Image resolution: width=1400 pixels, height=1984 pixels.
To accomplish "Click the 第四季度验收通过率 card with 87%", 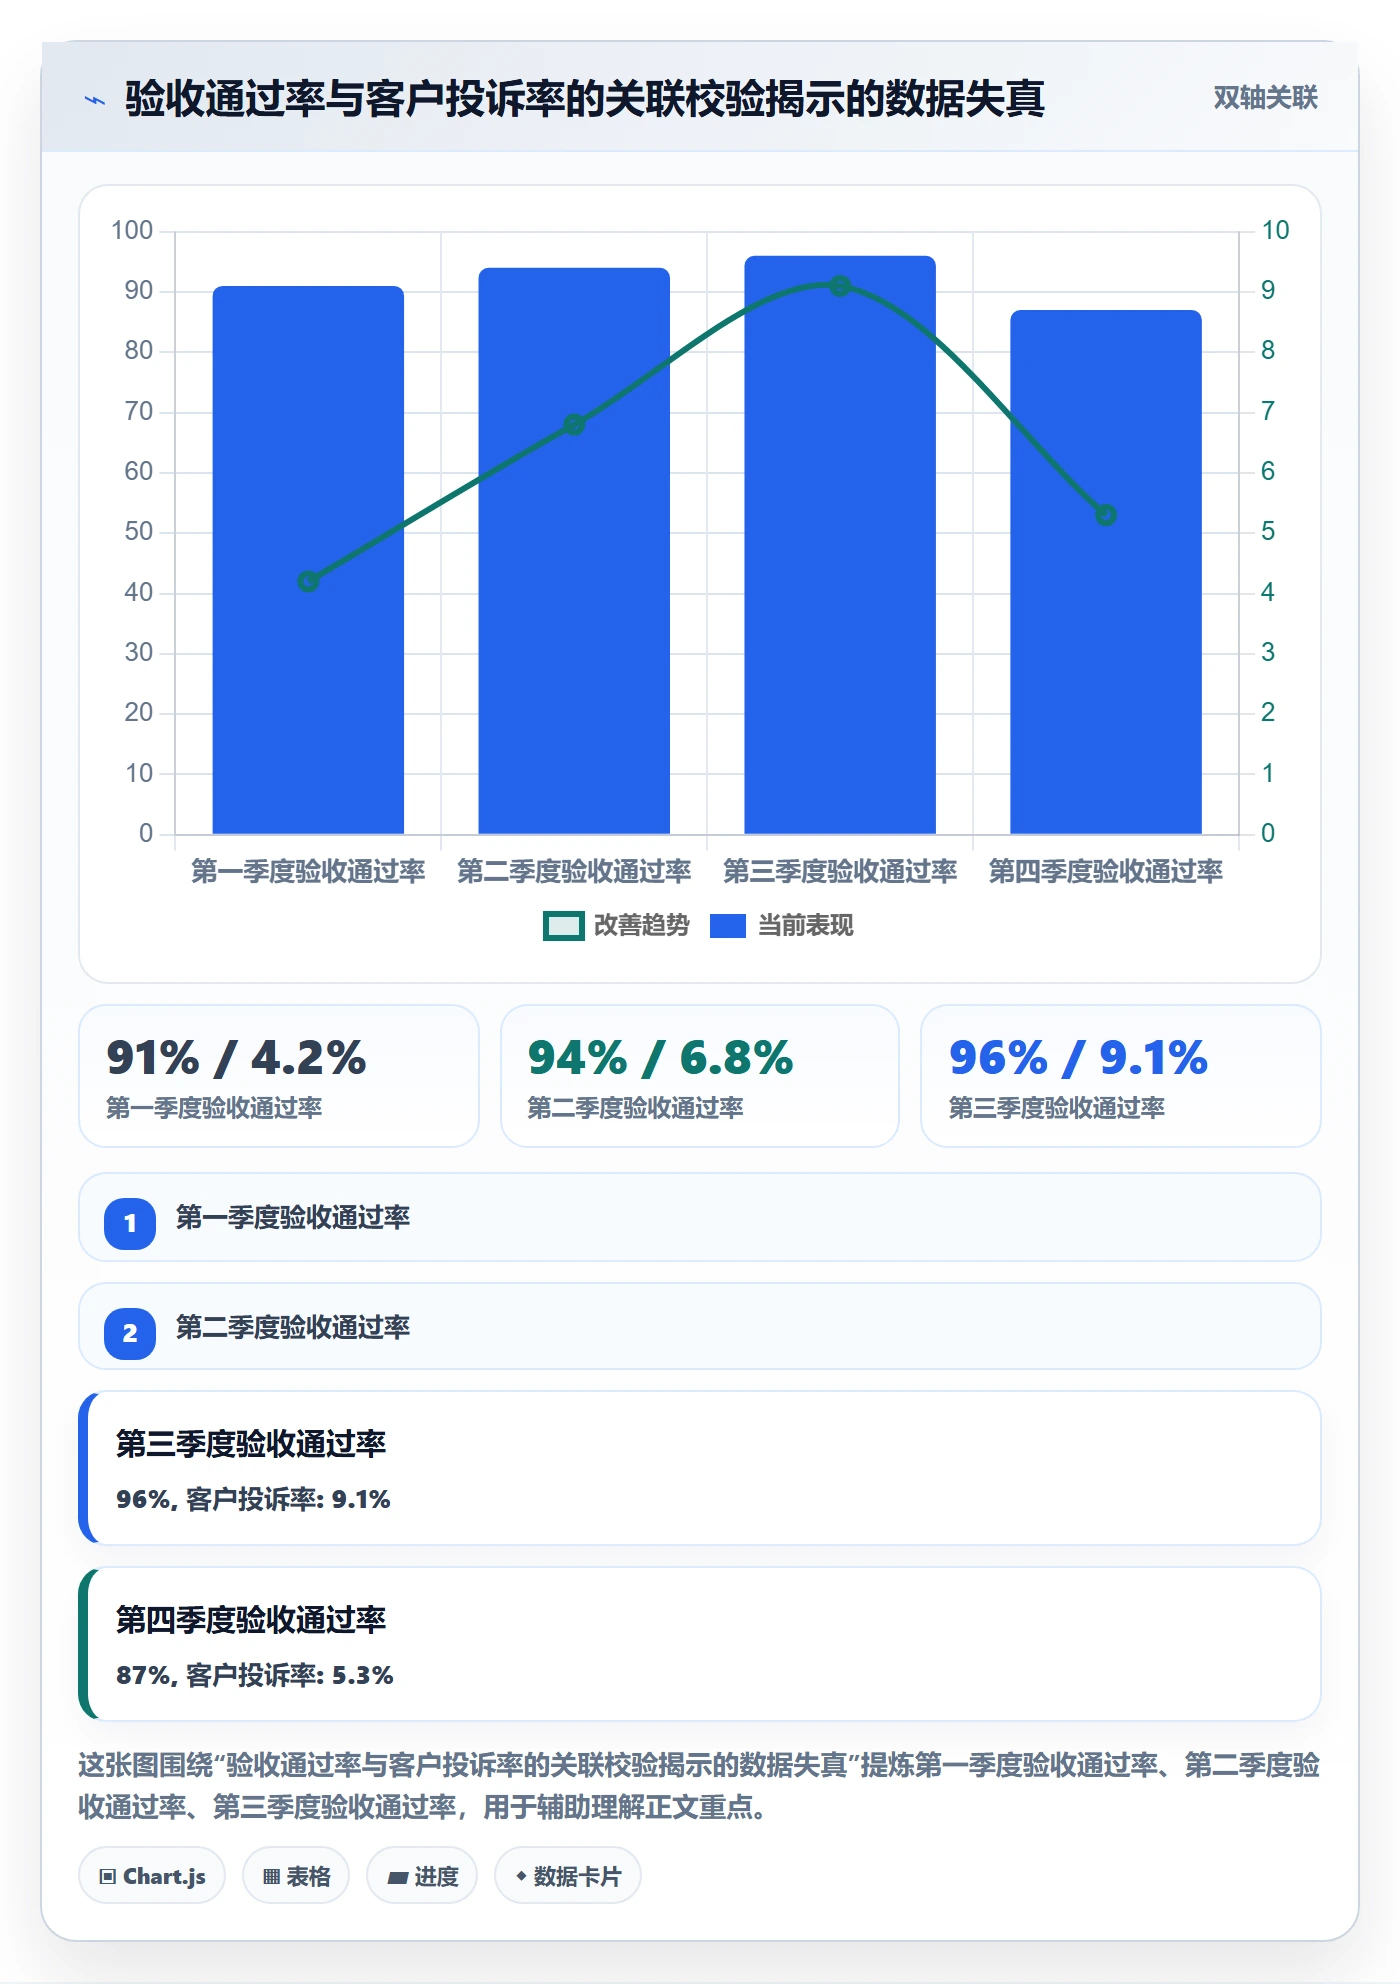I will coord(700,1644).
